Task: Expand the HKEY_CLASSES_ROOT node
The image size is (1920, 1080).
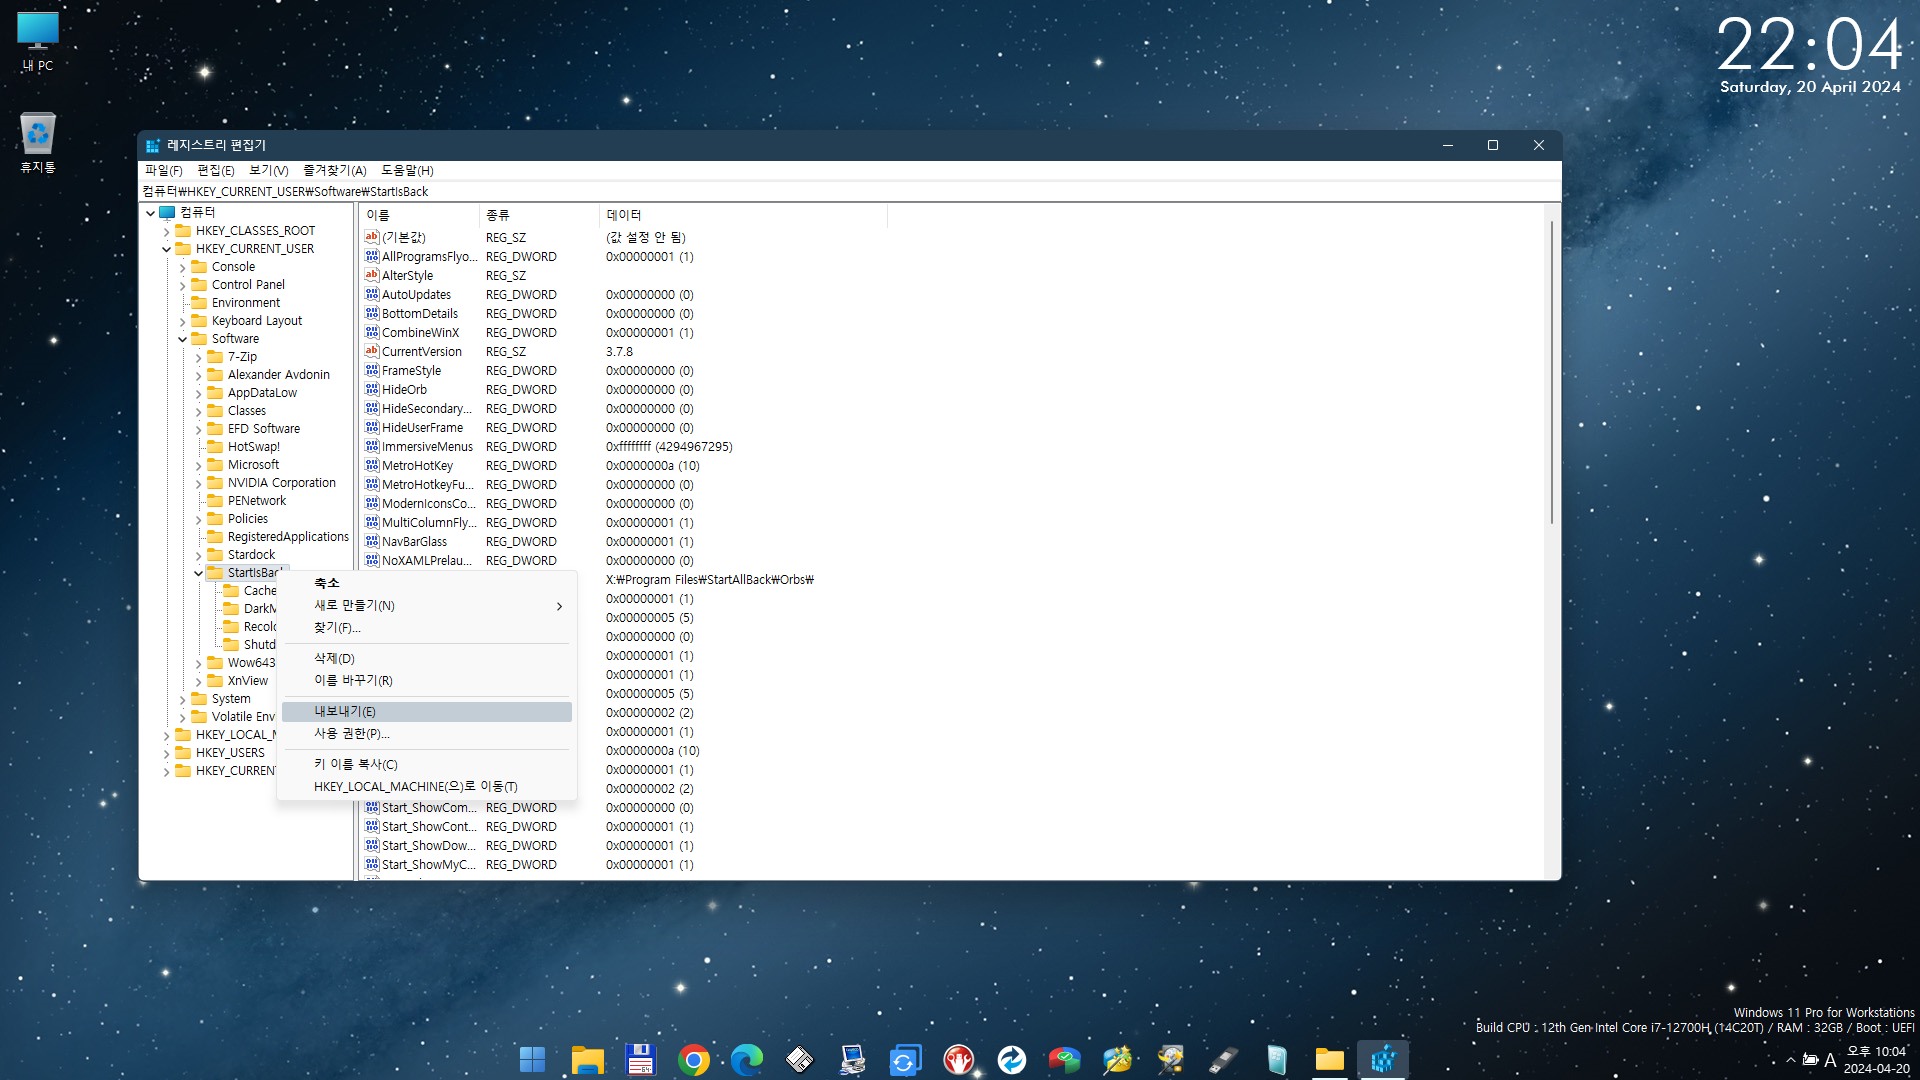Action: (x=167, y=231)
